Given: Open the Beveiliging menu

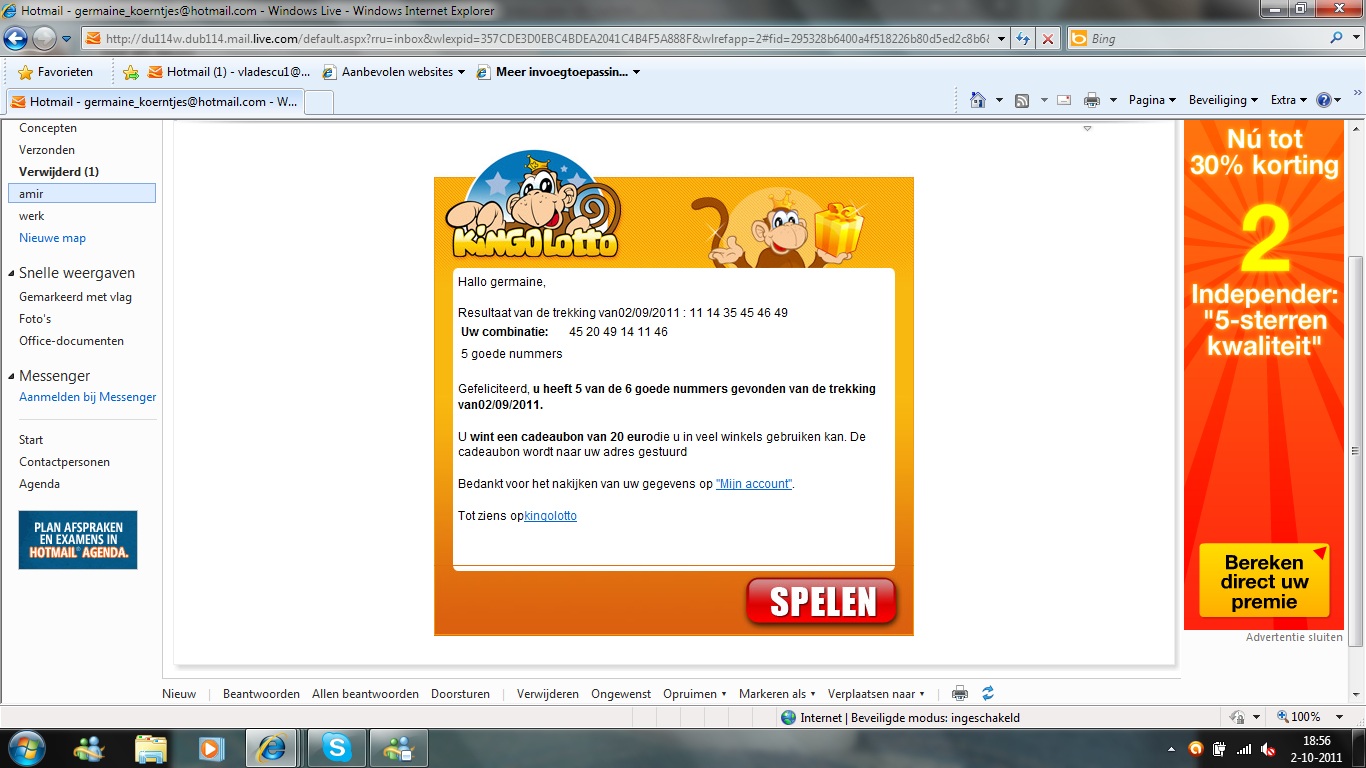Looking at the screenshot, I should coord(1223,100).
